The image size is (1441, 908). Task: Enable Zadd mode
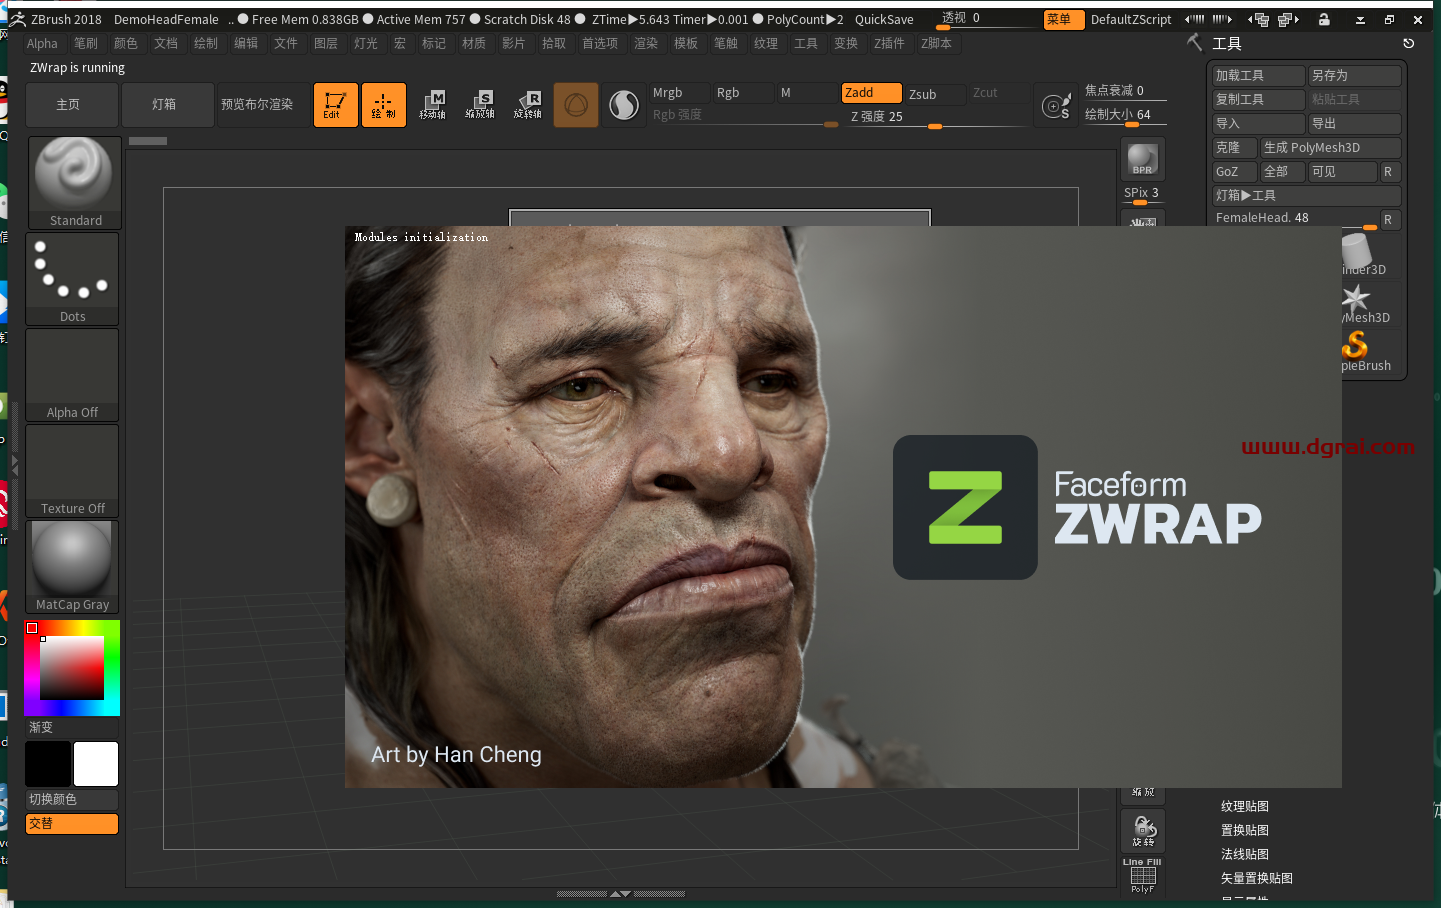871,93
